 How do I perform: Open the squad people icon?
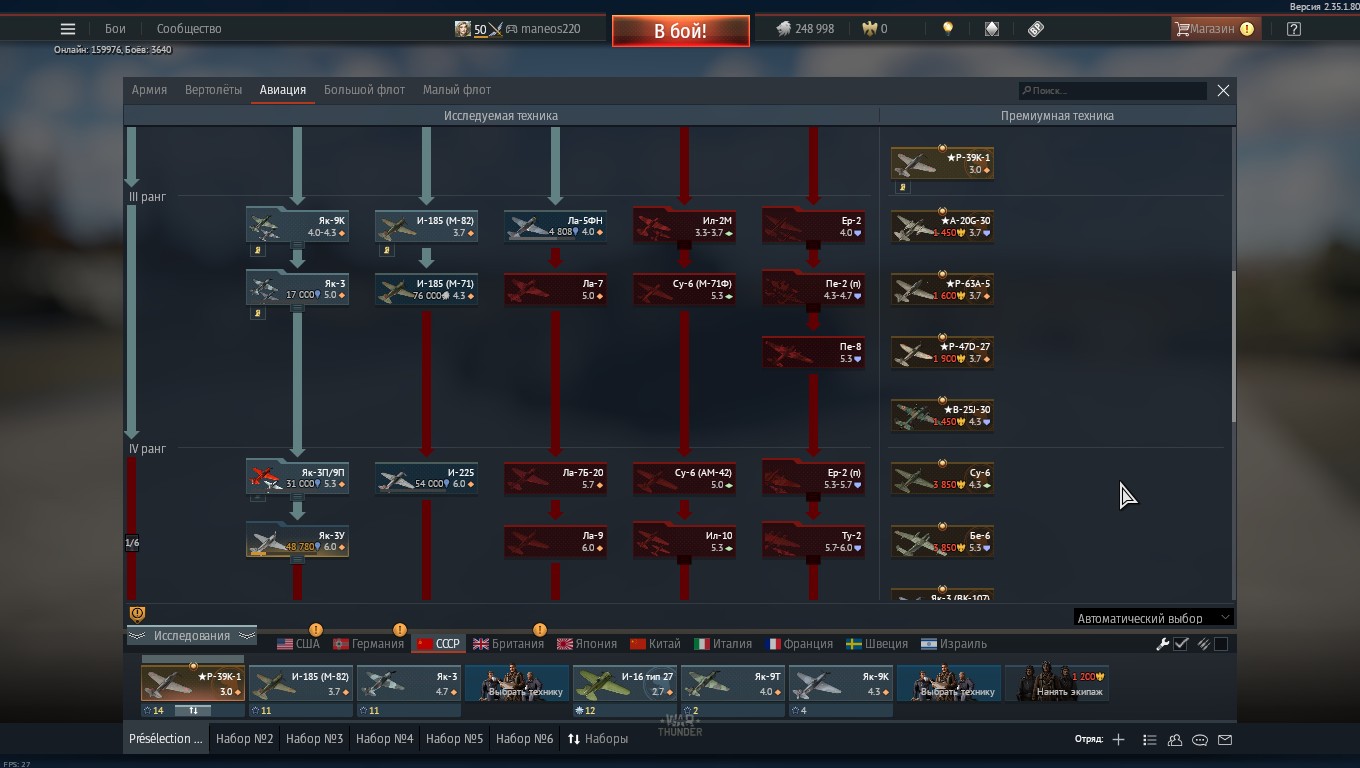pos(1175,740)
